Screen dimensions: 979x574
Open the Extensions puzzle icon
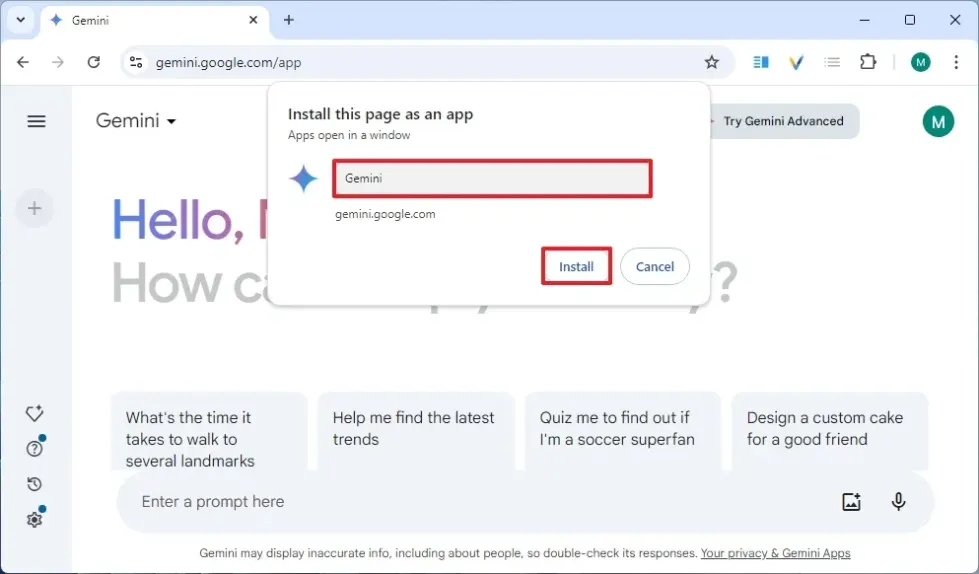coord(868,62)
